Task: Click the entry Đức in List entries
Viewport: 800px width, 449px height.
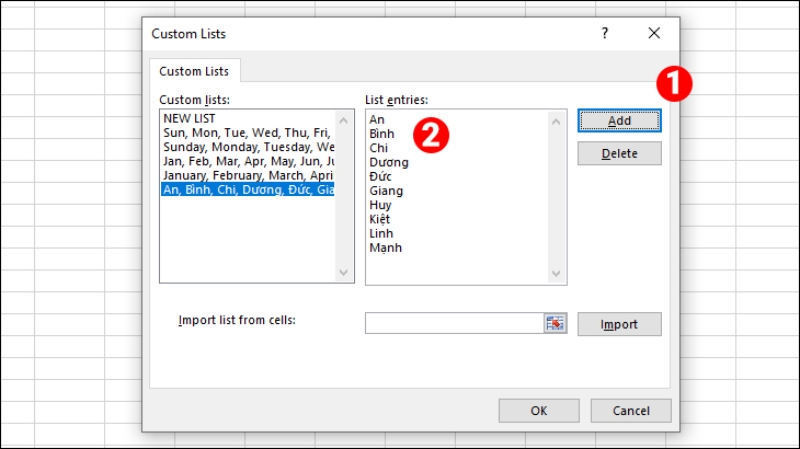Action: [x=381, y=177]
